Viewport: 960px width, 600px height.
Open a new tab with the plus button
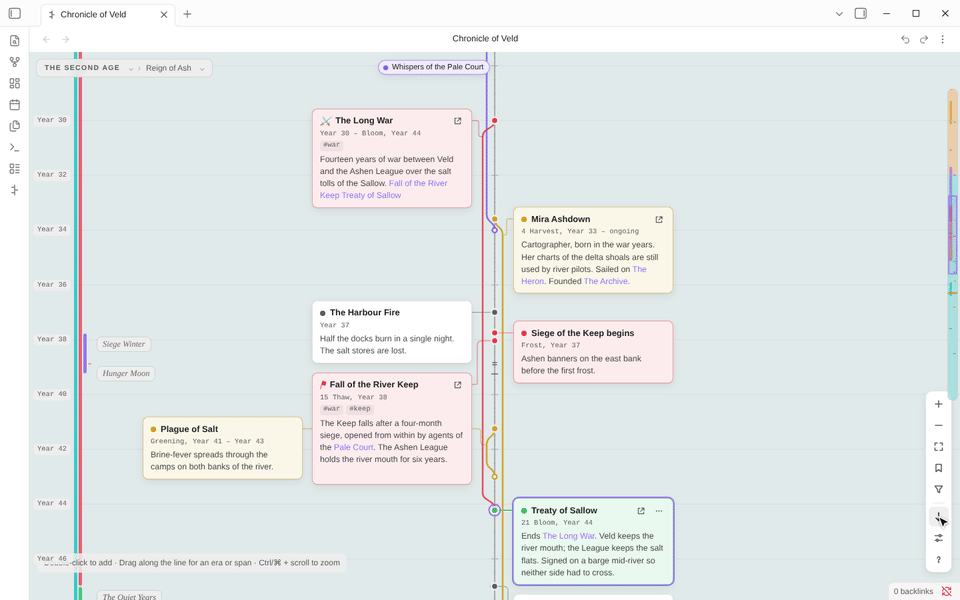coord(187,14)
